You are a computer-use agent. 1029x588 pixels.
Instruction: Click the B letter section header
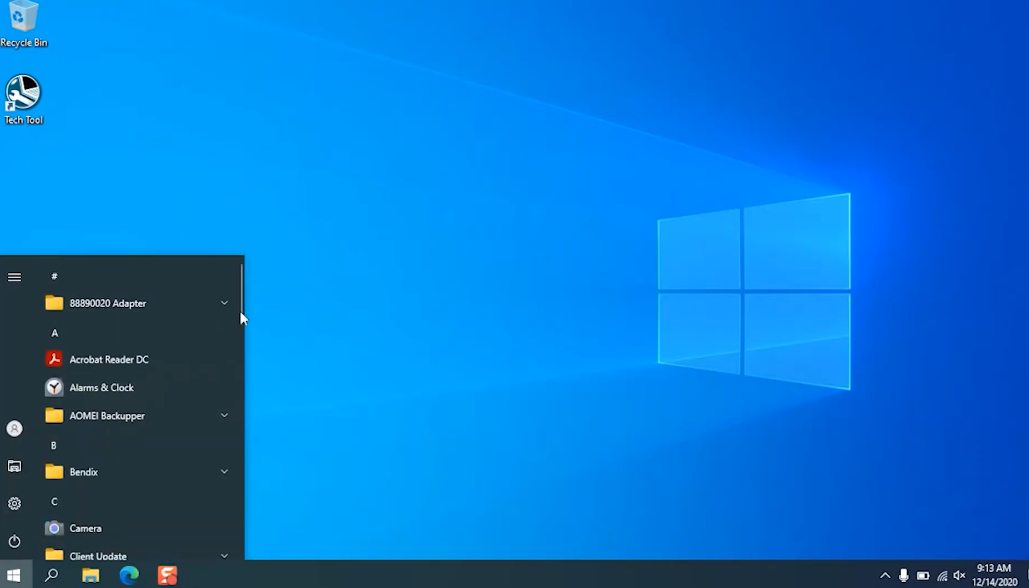pos(54,446)
